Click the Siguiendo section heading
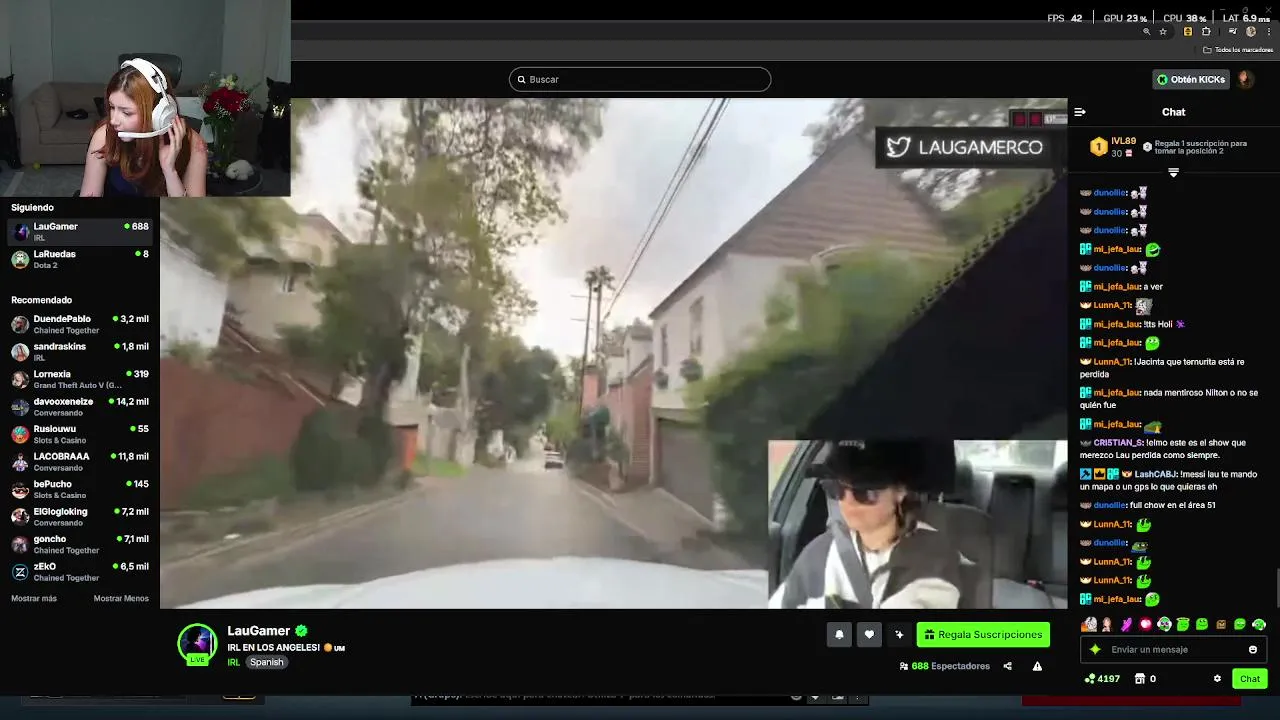The height and width of the screenshot is (720, 1280). [x=32, y=207]
